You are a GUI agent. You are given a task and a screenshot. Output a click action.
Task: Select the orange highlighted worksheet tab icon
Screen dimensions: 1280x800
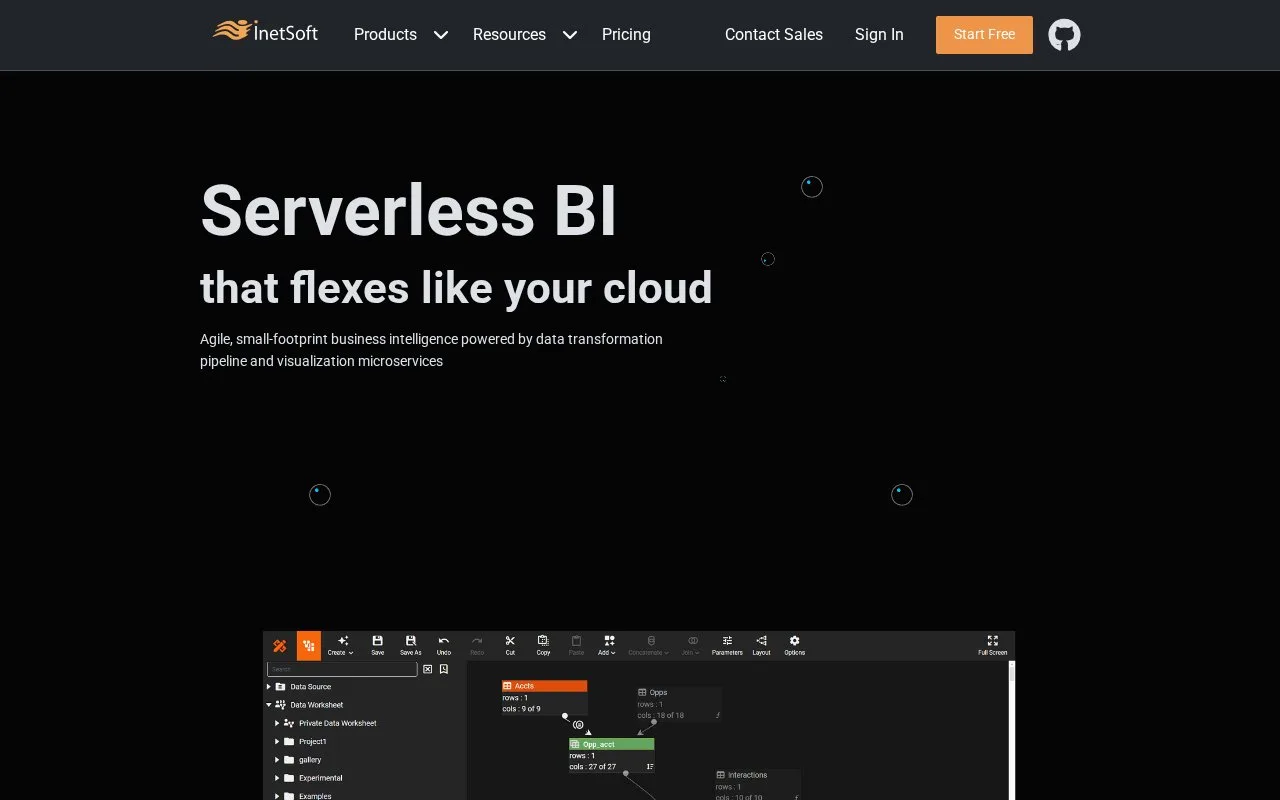(x=309, y=646)
